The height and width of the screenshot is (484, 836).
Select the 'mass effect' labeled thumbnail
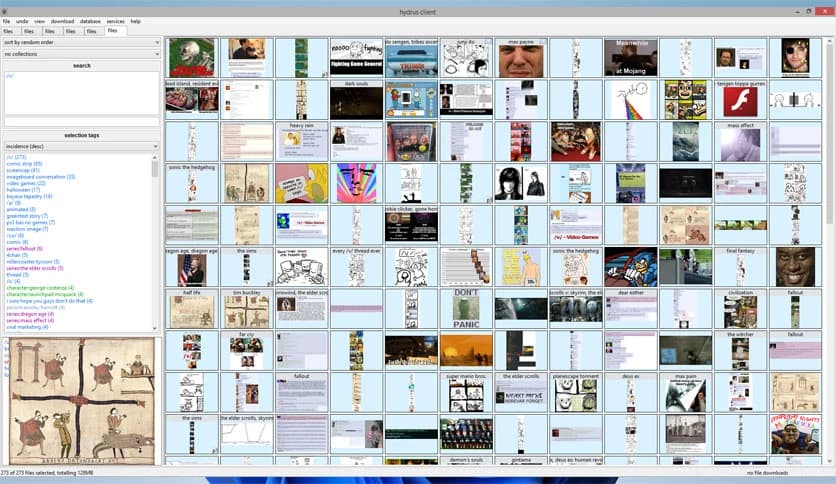pos(741,142)
